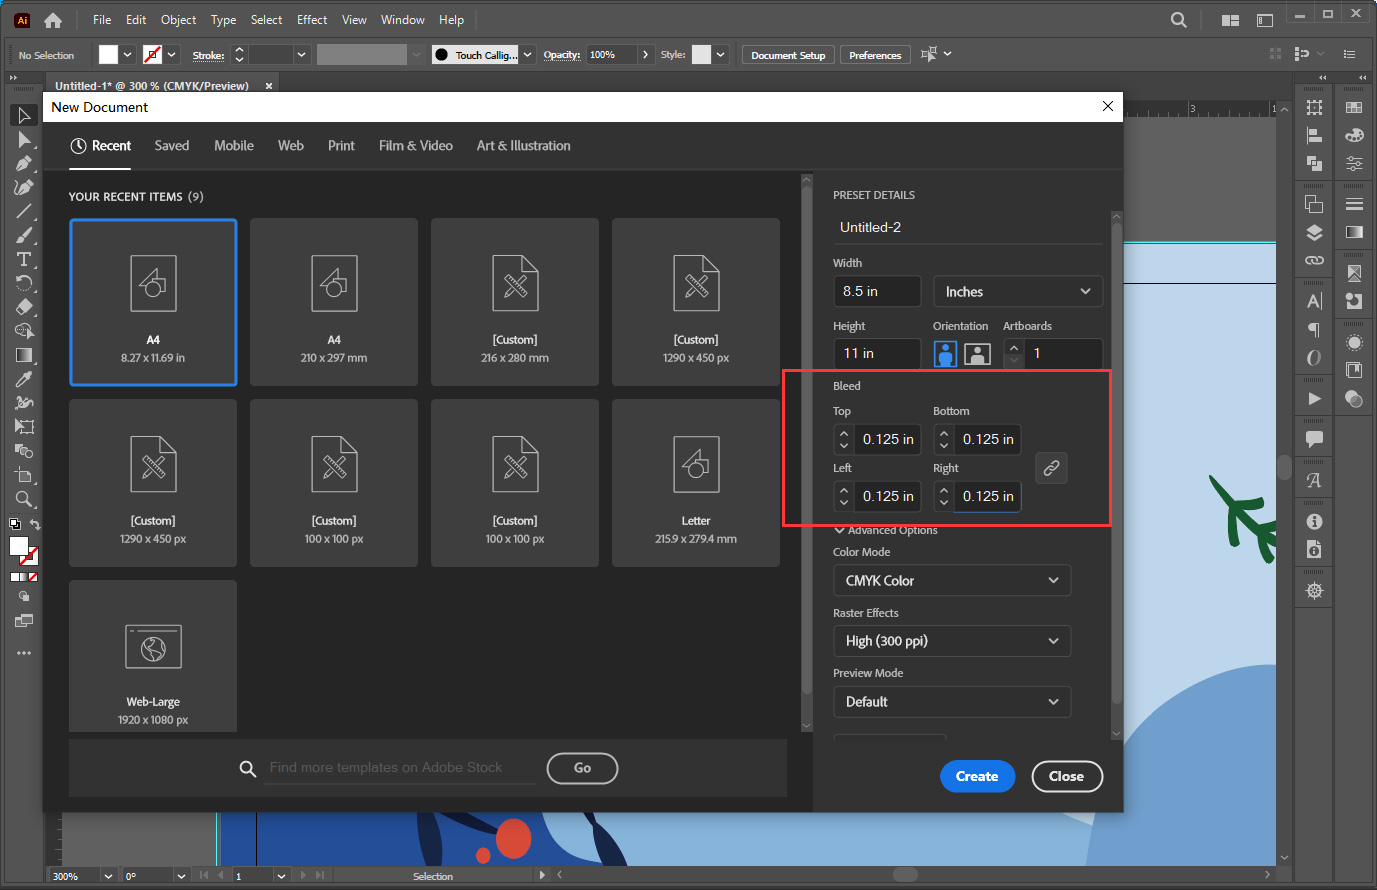Image resolution: width=1377 pixels, height=890 pixels.
Task: Select the Selection tool arrow
Action: coord(24,115)
